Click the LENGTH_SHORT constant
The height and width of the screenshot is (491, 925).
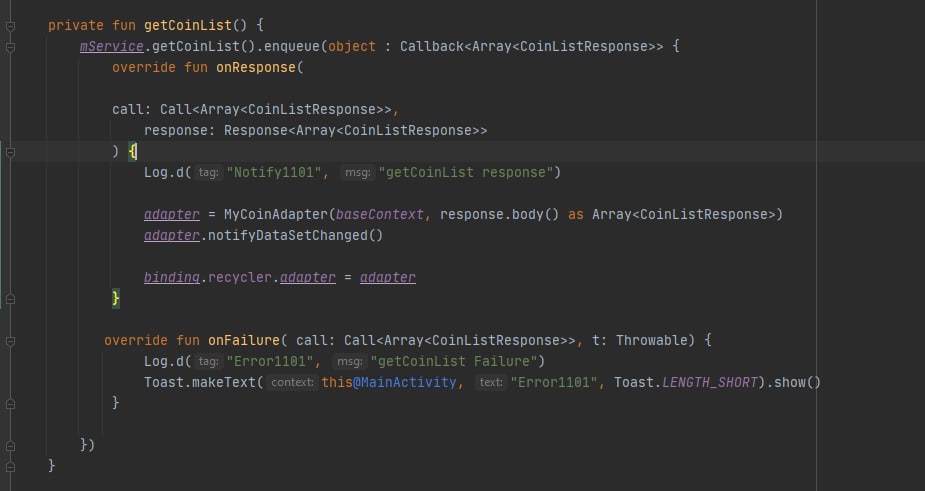710,382
